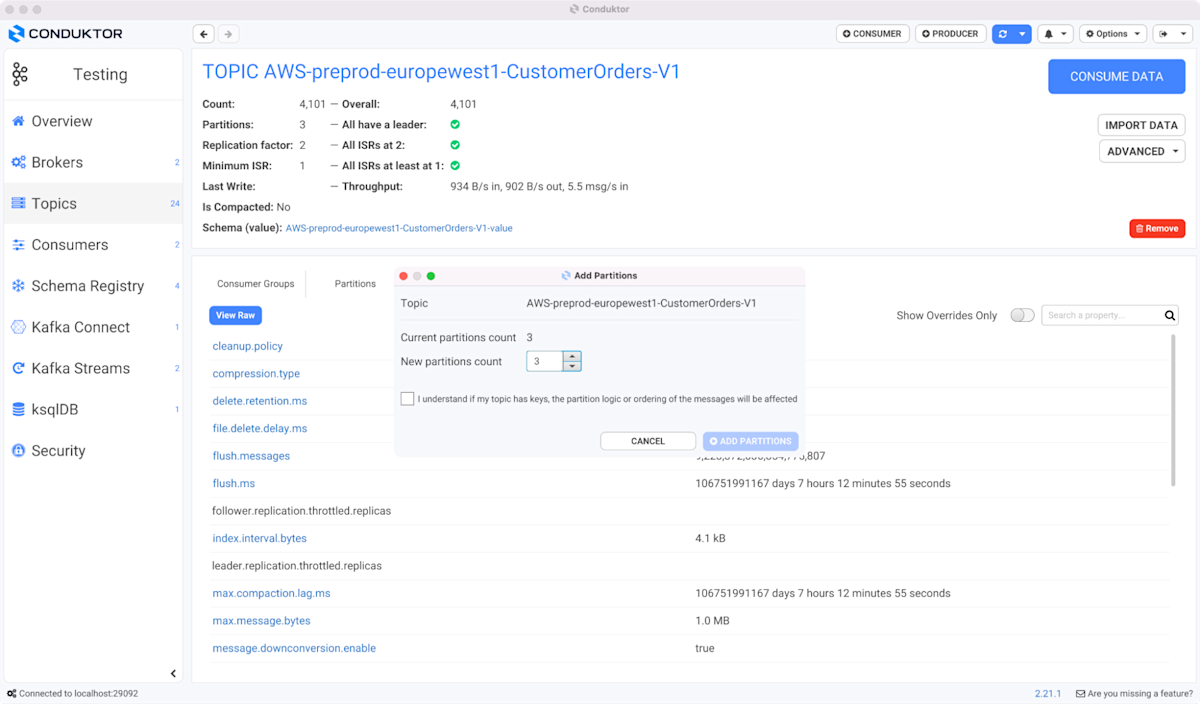1200x704 pixels.
Task: Toggle Show Overrides Only switch
Action: (1022, 315)
